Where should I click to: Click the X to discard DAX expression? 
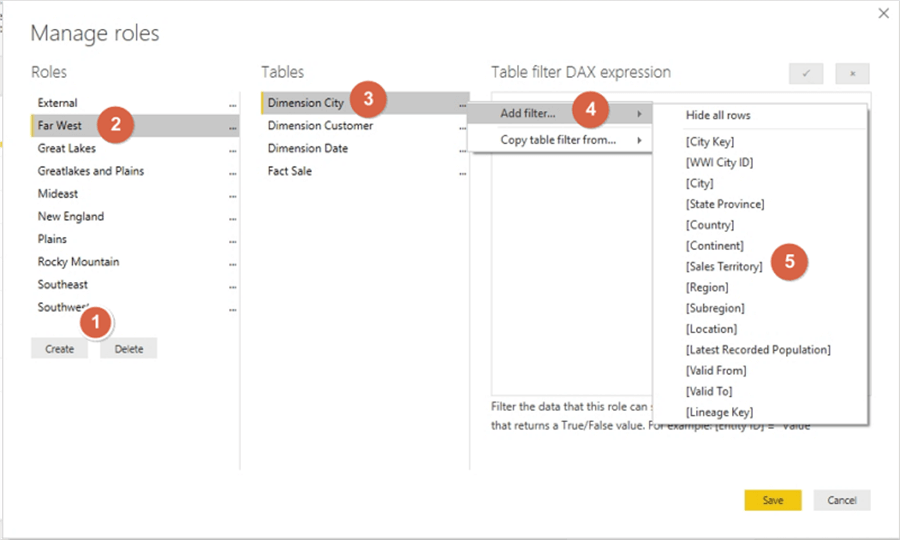pos(852,74)
